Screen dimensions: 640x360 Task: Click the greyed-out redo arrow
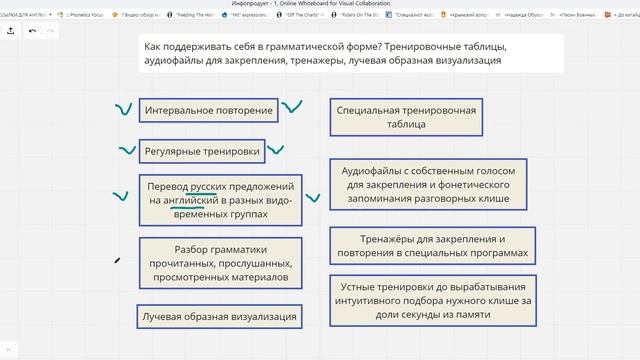(x=50, y=31)
